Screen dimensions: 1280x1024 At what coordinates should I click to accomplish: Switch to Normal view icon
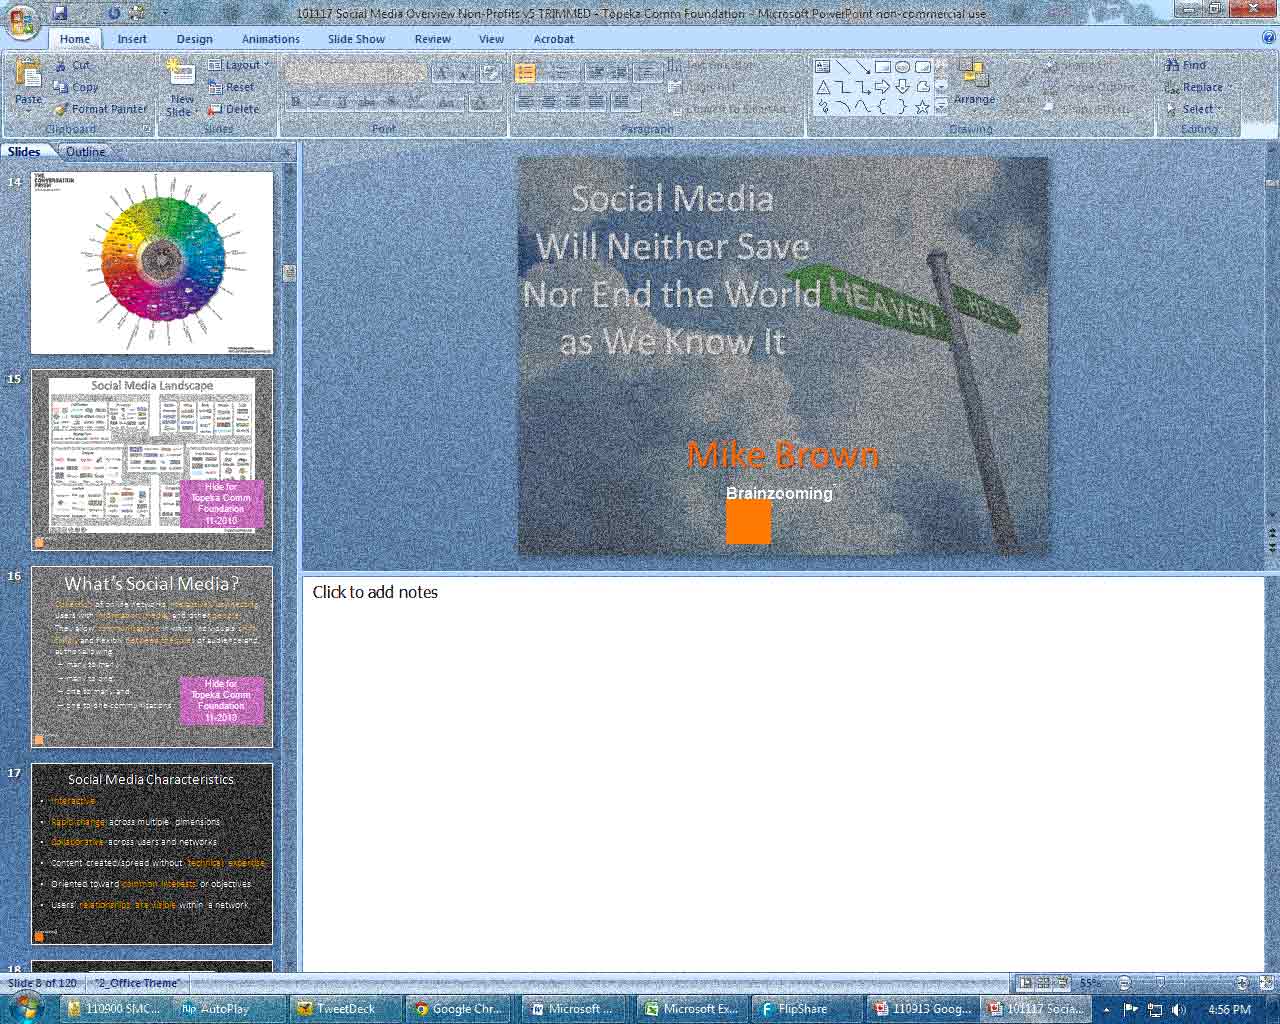tap(1025, 983)
